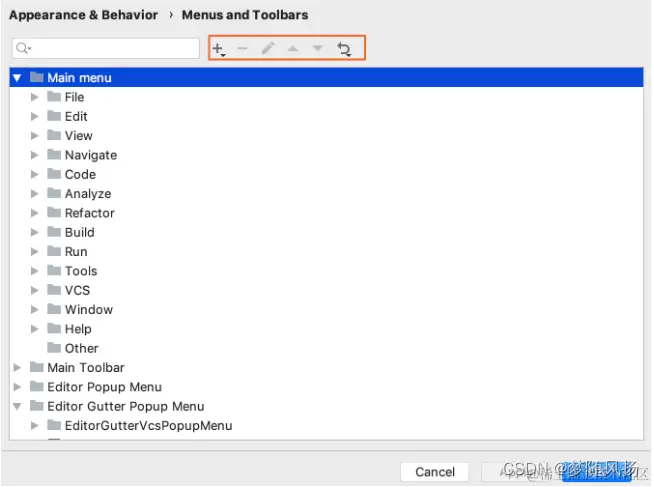The width and height of the screenshot is (654, 487).
Task: Select the Editor Gutter Popup Menu item
Action: click(126, 406)
